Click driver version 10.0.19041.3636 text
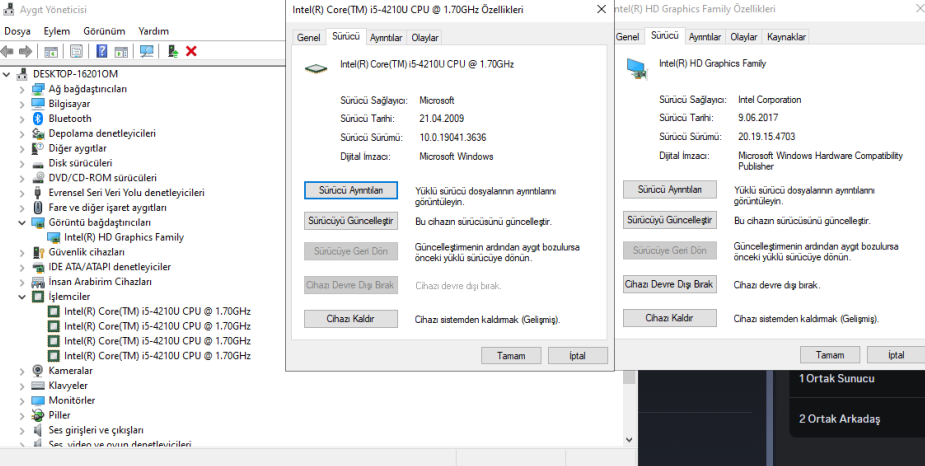Image resolution: width=925 pixels, height=466 pixels. tap(452, 137)
